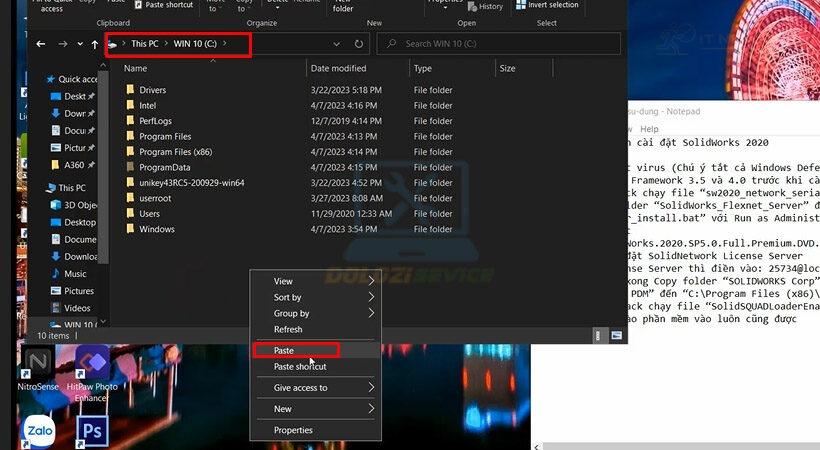820x450 pixels.
Task: Switch to details view layout
Action: pyautogui.click(x=599, y=336)
